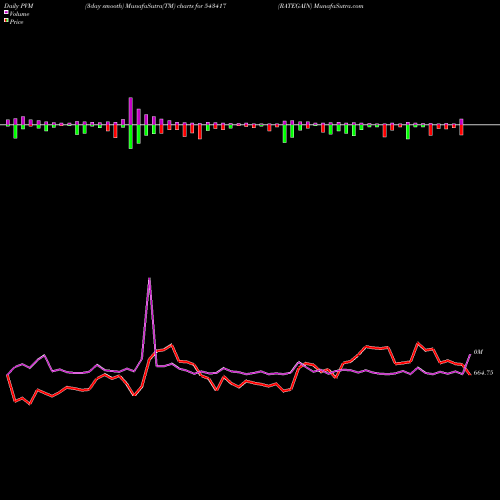The image size is (500, 500).
Task: Click the peak of the magenta volume line
Action: pyautogui.click(x=149, y=278)
